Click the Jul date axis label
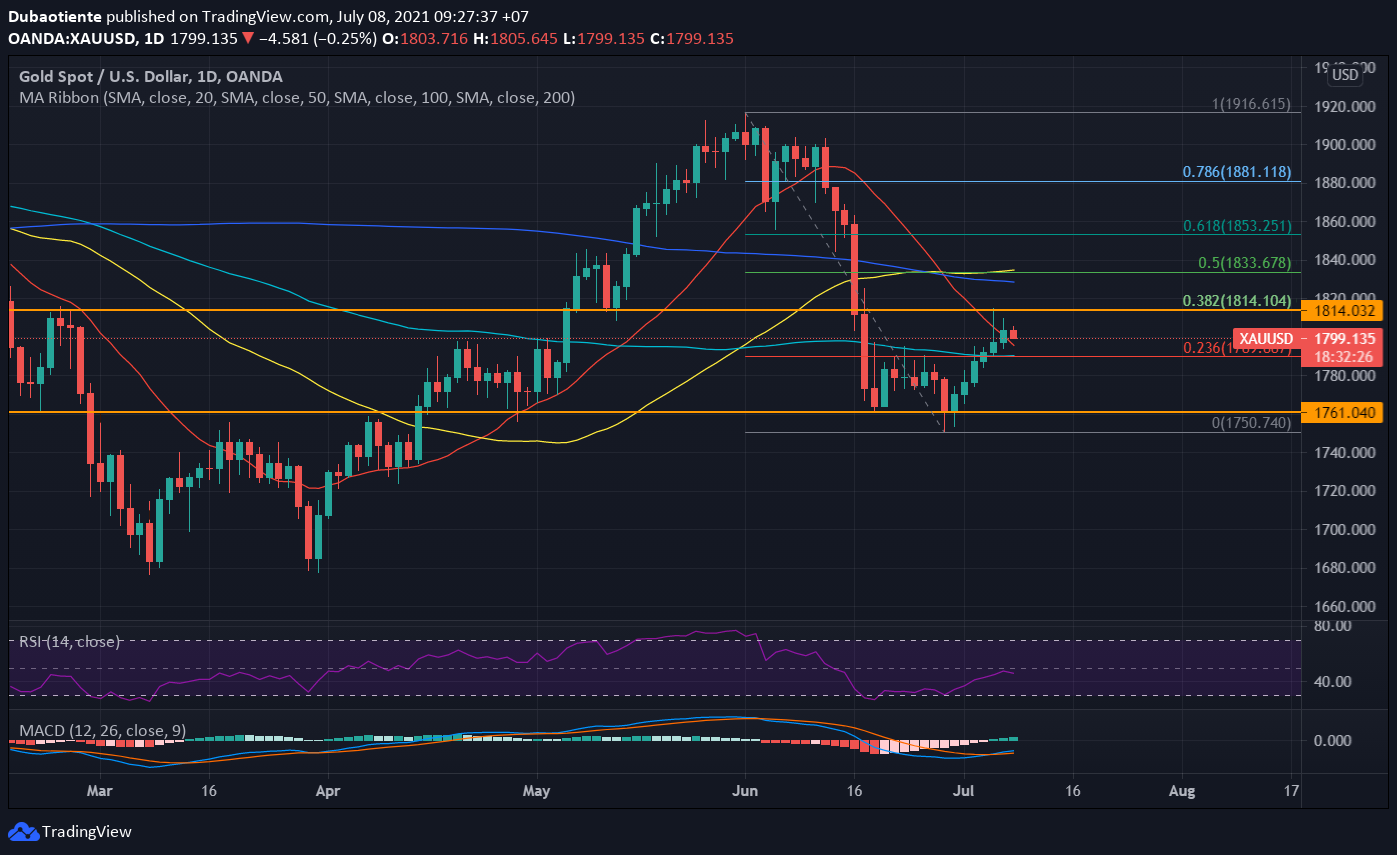 pyautogui.click(x=963, y=790)
